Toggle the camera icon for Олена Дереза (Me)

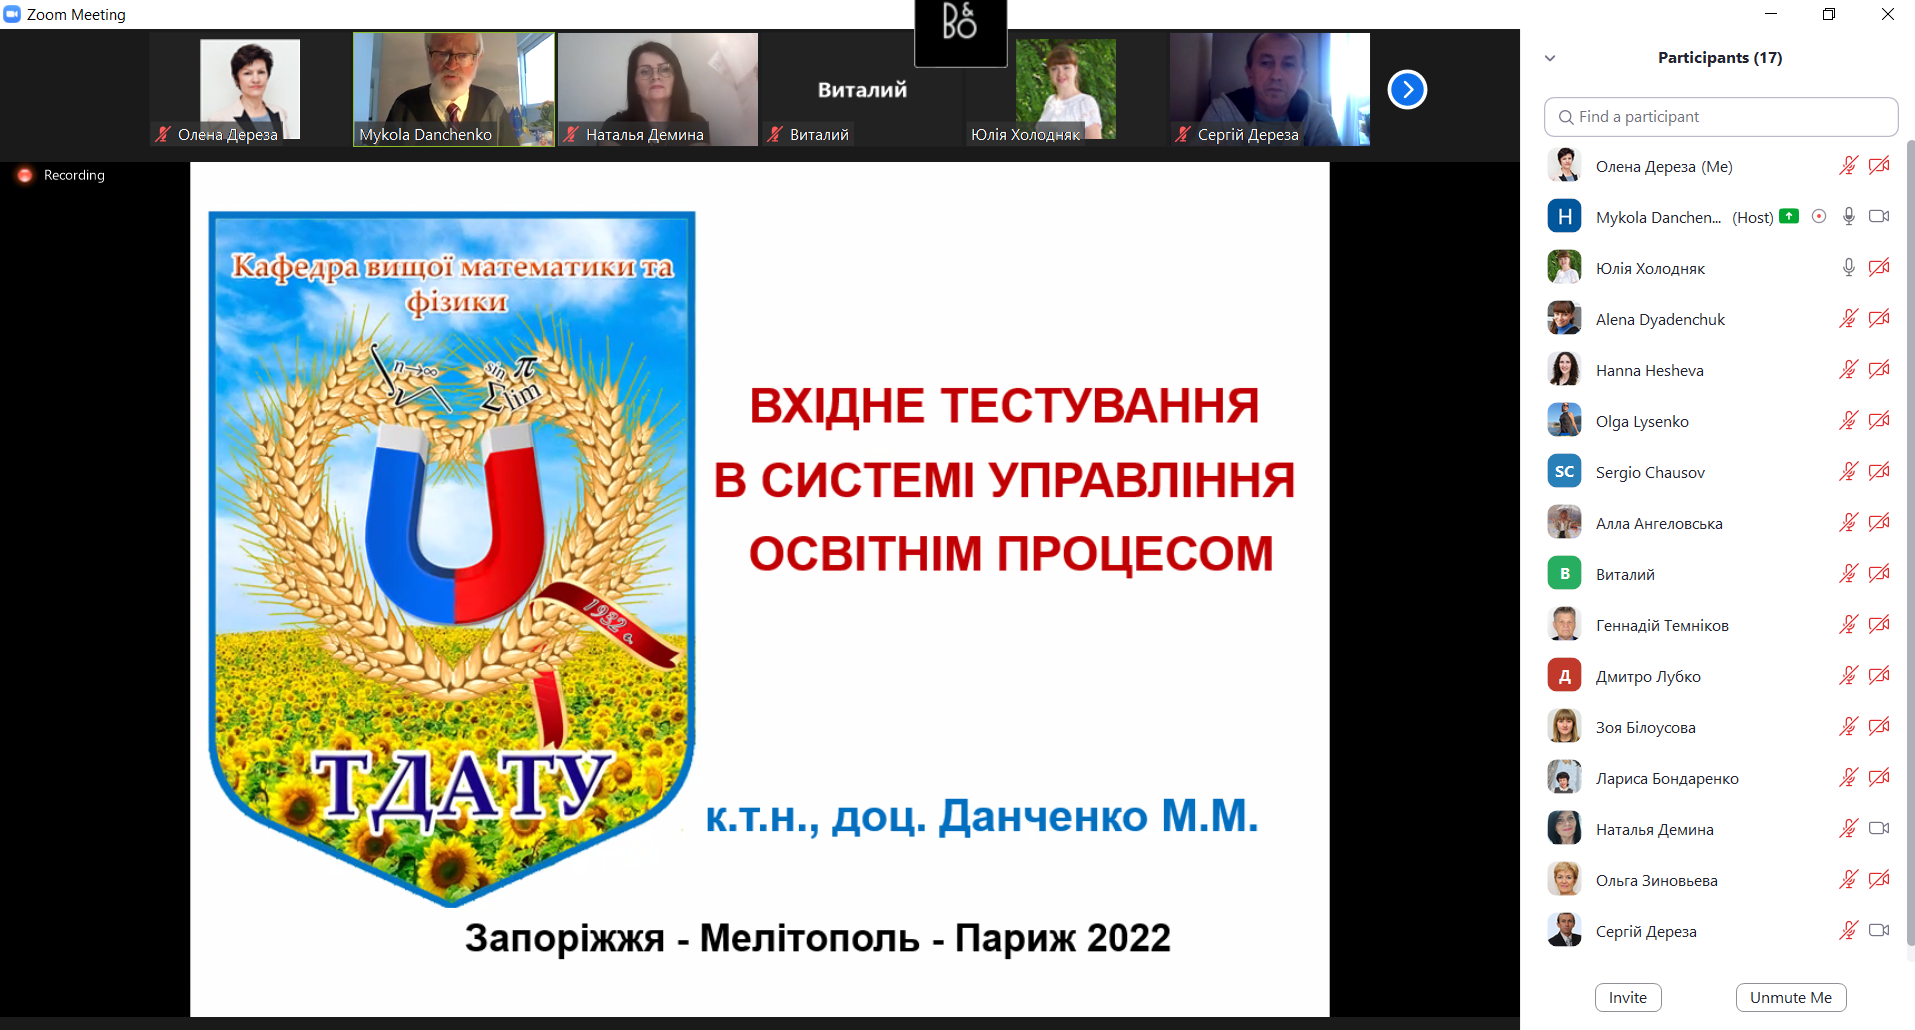1879,166
